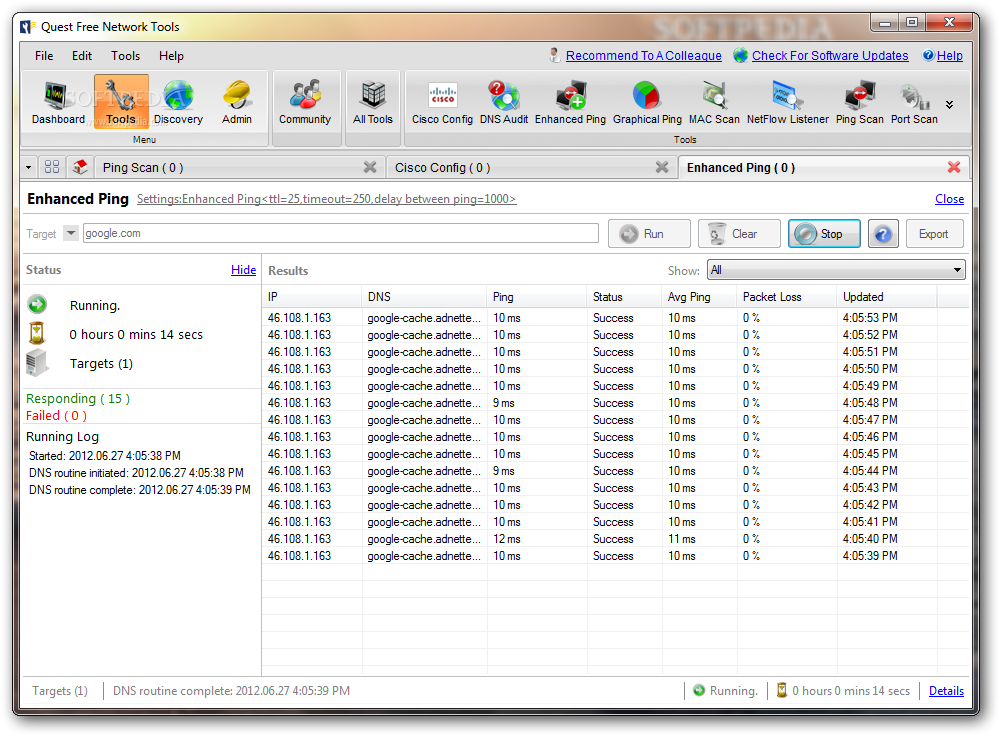Click the Targets (1) status bar text

(x=60, y=691)
